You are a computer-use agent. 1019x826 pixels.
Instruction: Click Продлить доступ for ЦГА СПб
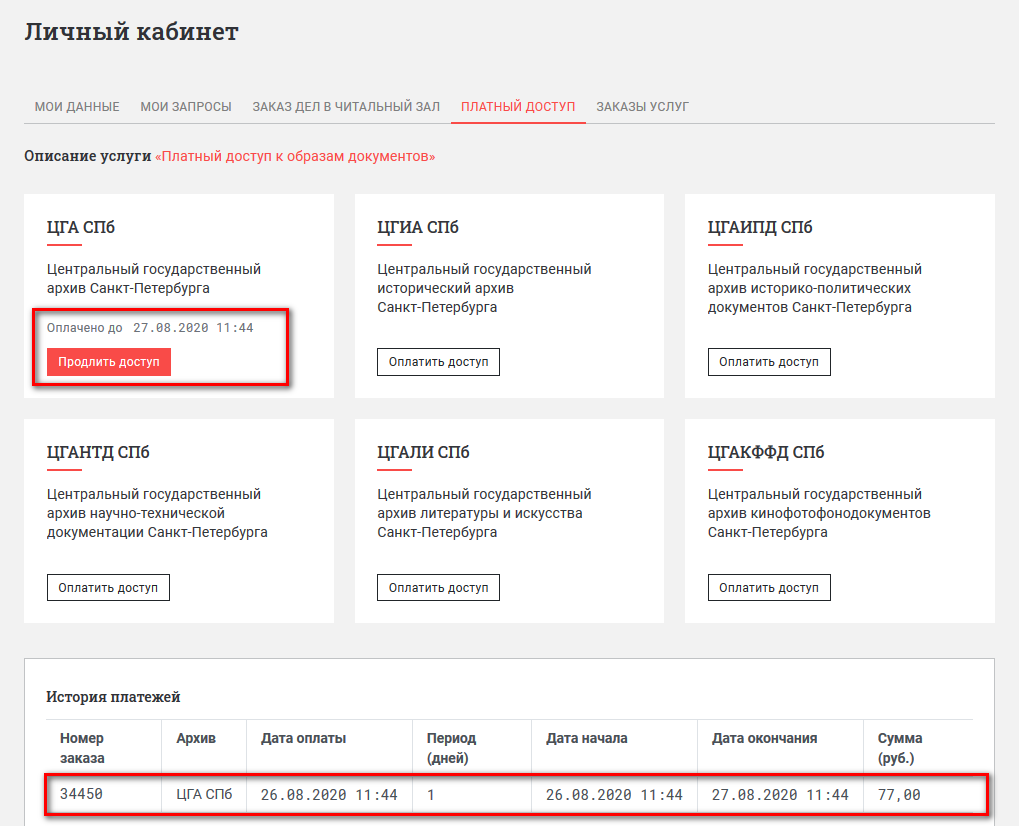[x=109, y=362]
